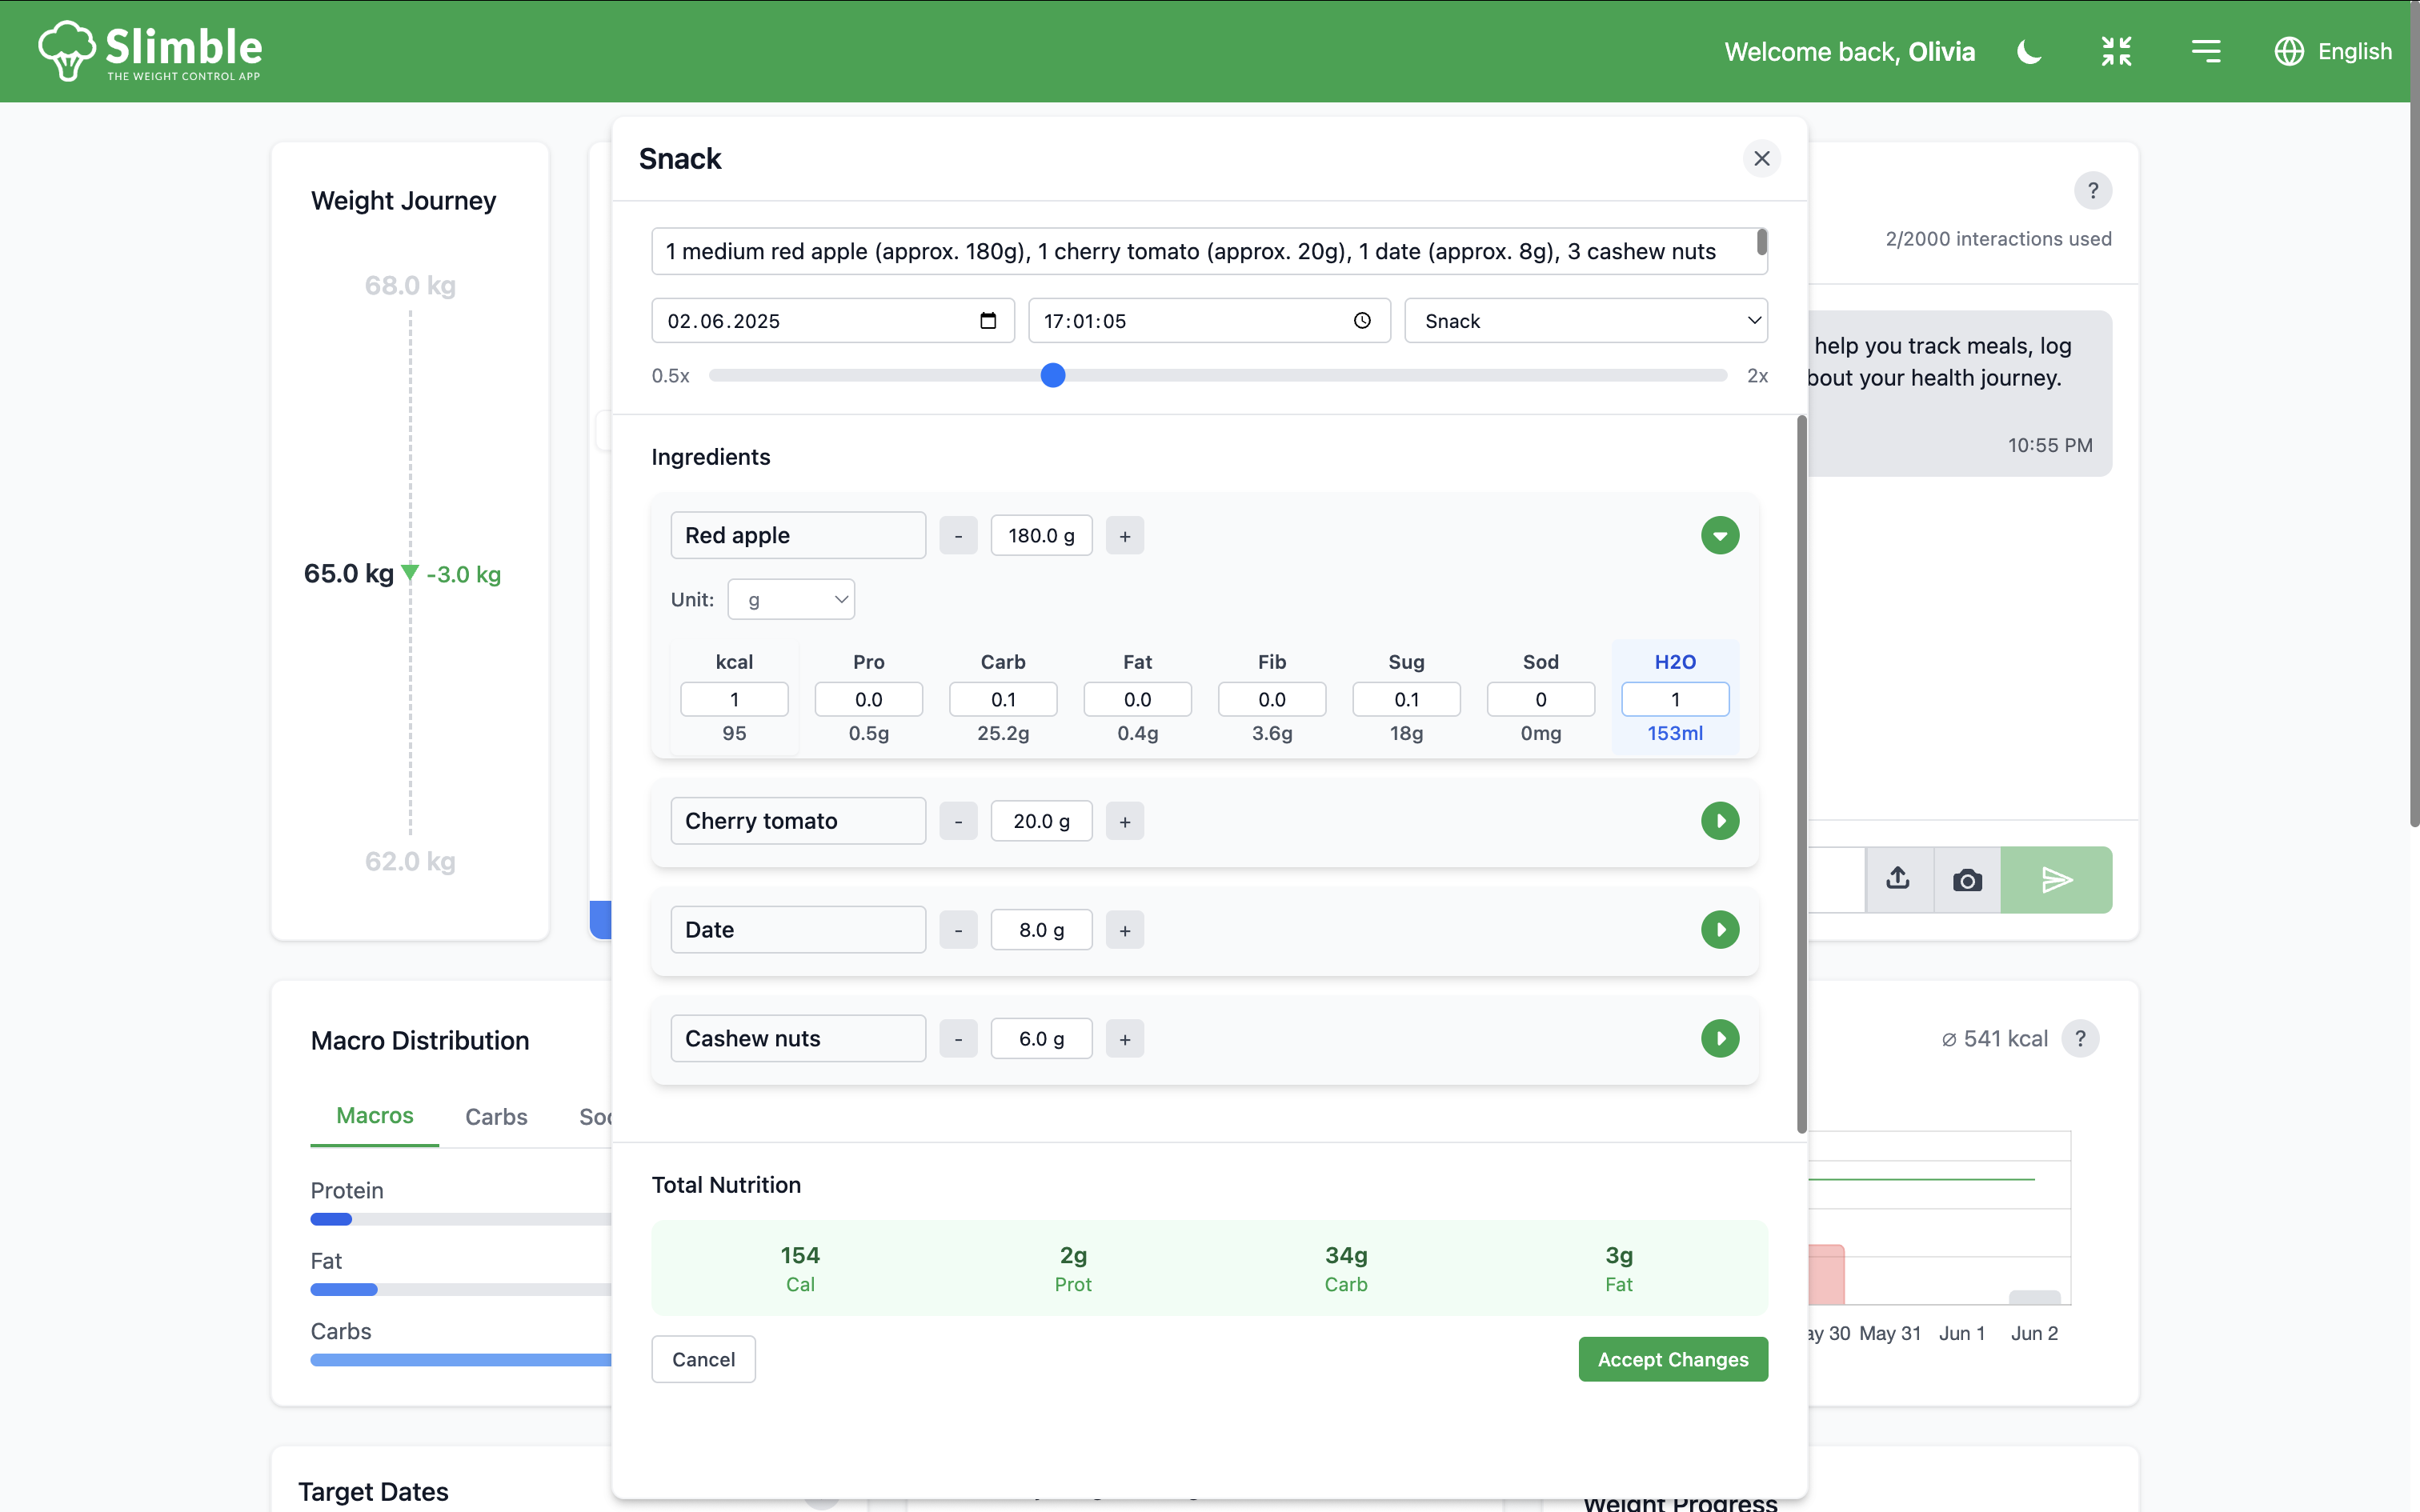Switch to the Carbs tab
The image size is (2420, 1512).
pyautogui.click(x=496, y=1117)
